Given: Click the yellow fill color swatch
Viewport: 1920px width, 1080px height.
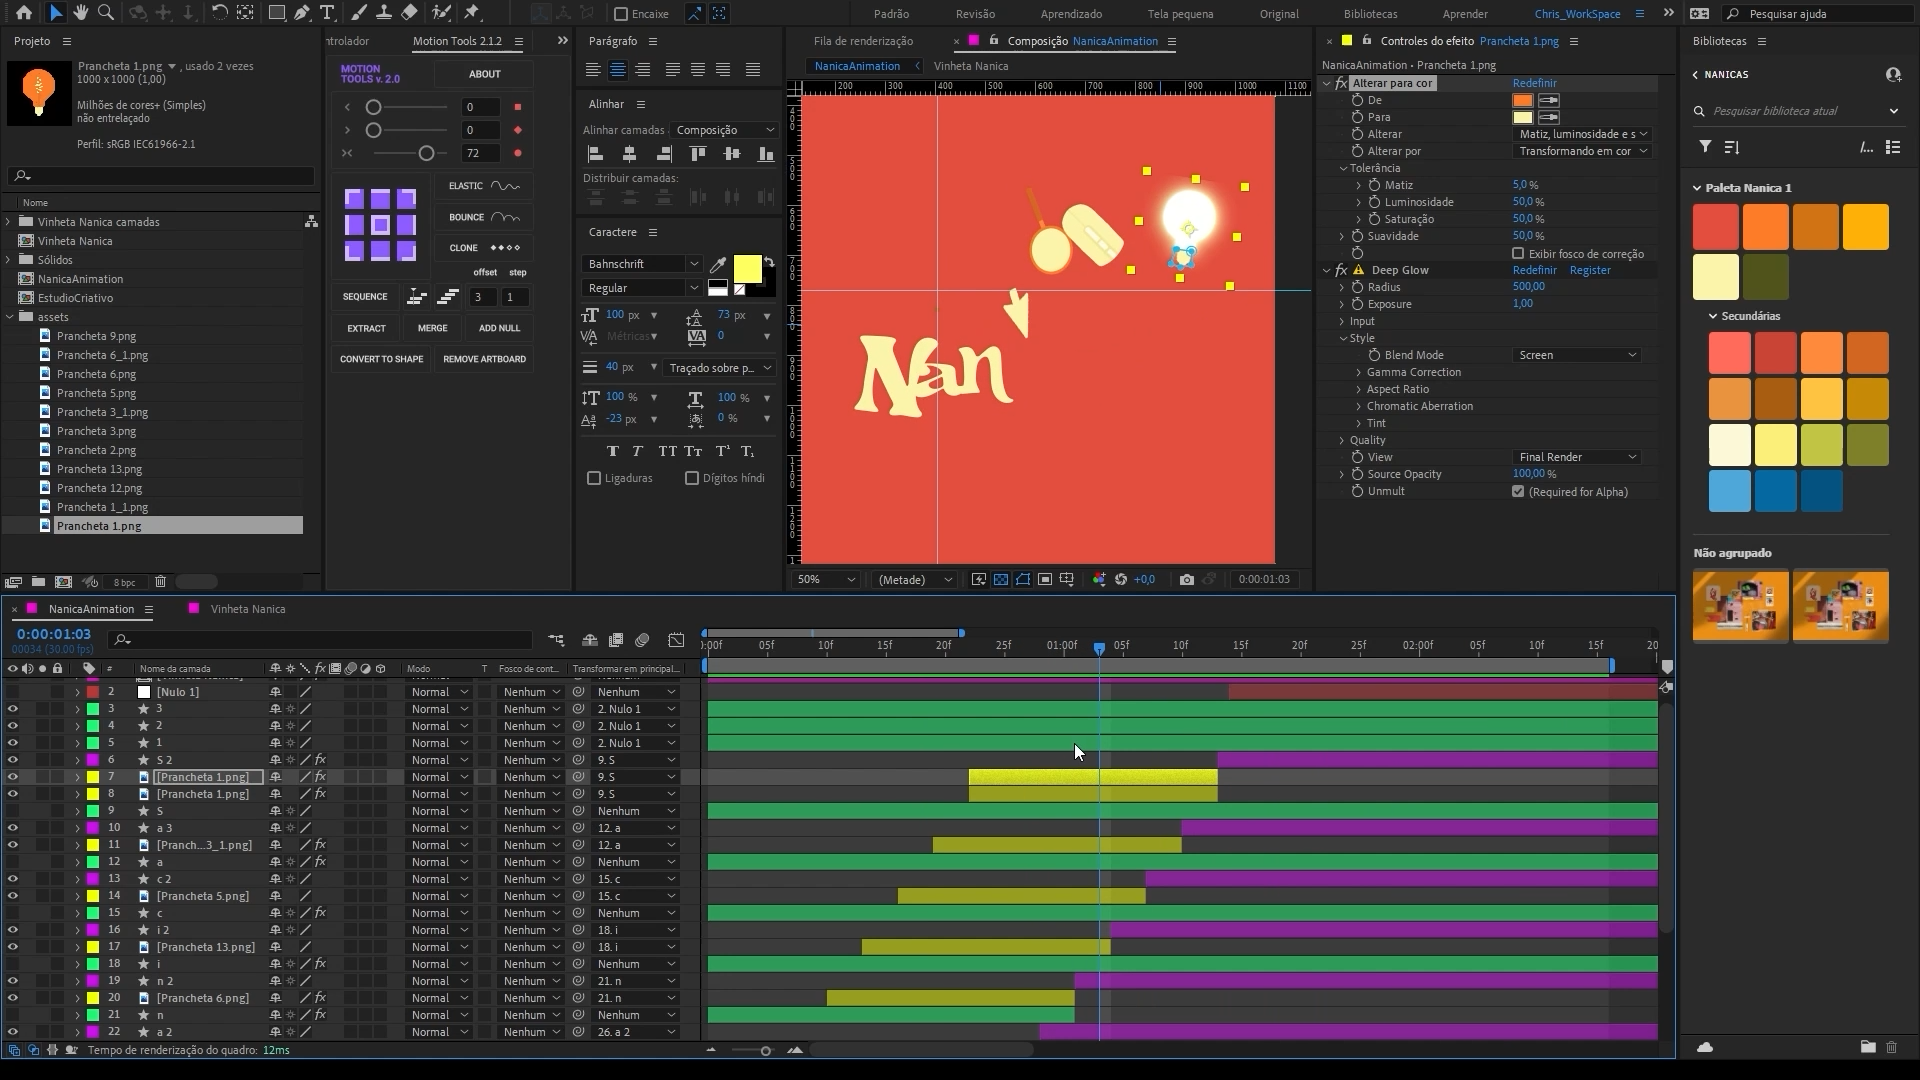Looking at the screenshot, I should click(x=746, y=269).
